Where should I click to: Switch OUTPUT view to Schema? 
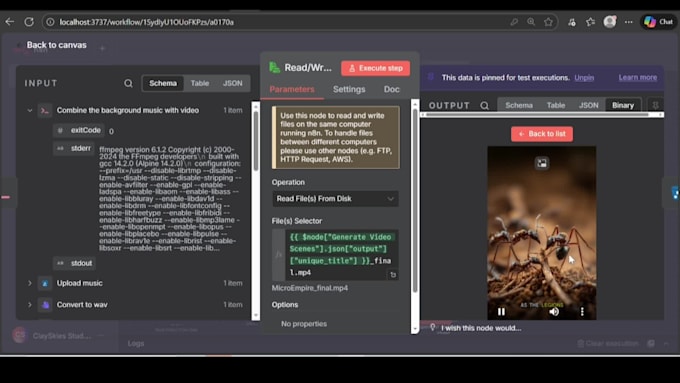[519, 105]
